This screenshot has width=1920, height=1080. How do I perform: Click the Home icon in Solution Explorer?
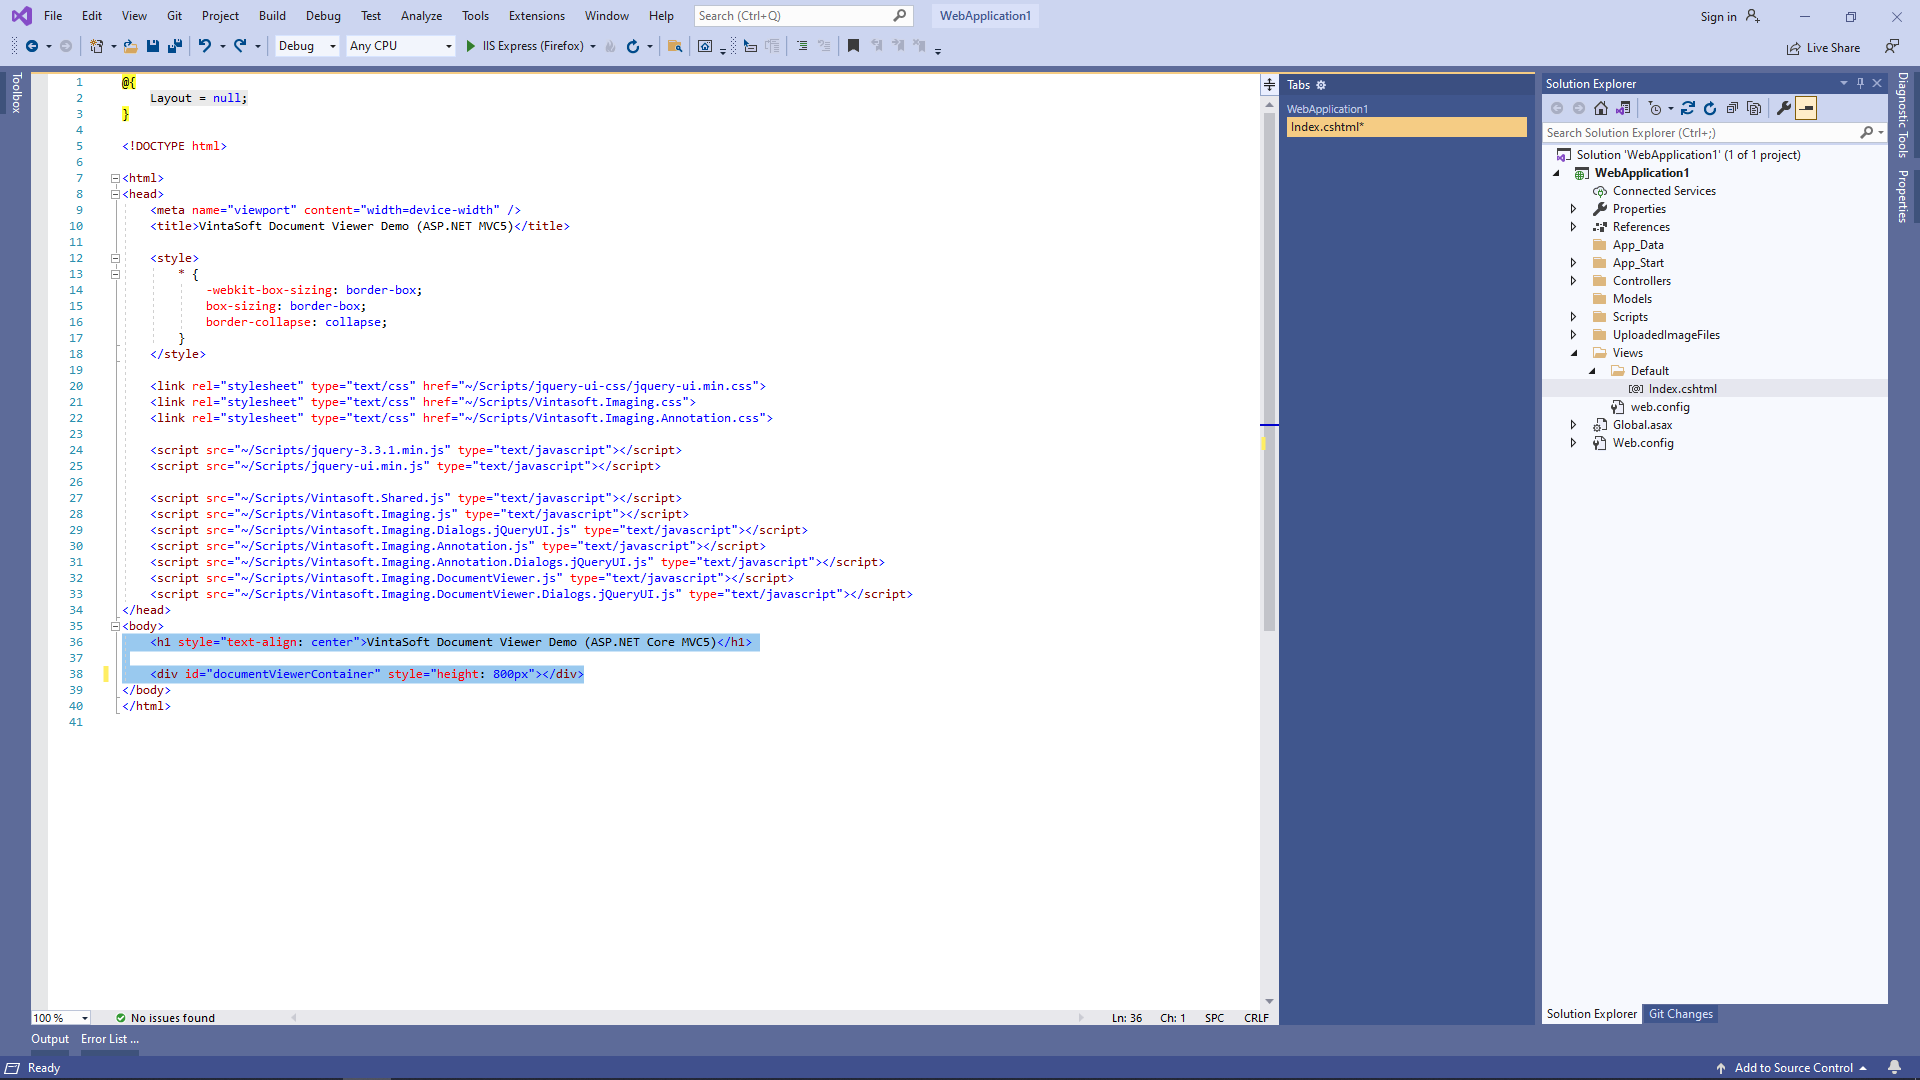coord(1601,108)
